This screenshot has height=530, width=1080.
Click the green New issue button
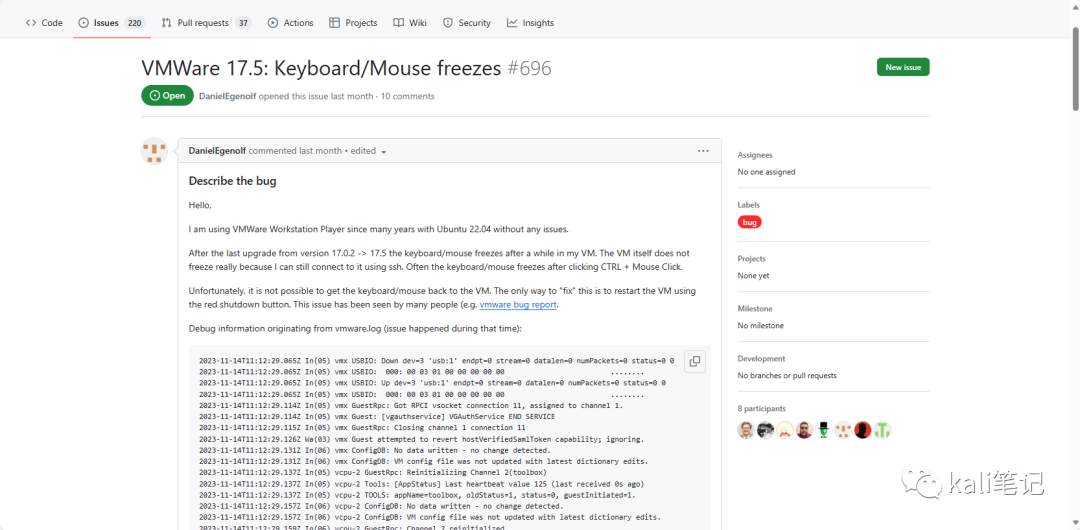tap(903, 67)
